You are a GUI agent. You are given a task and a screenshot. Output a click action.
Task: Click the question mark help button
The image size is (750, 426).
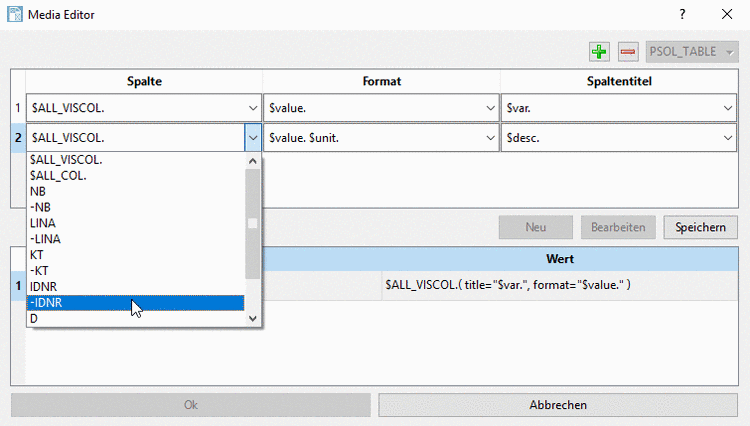coord(682,15)
